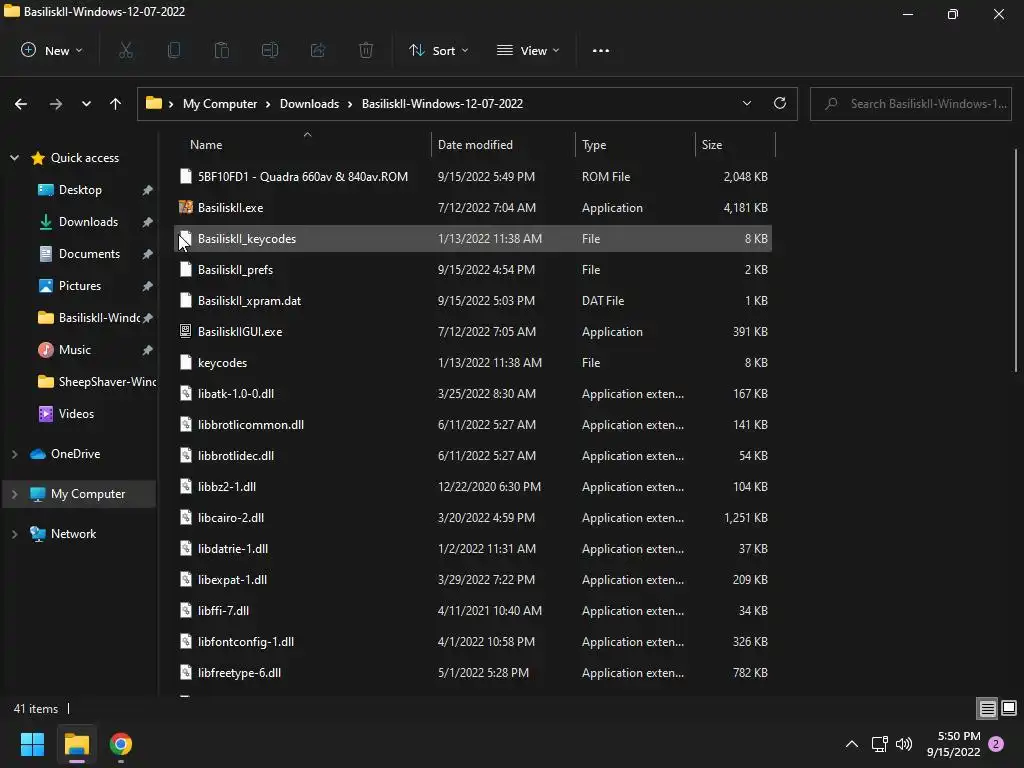Expand the OneDrive tree node
This screenshot has height=768, width=1024.
[x=14, y=454]
